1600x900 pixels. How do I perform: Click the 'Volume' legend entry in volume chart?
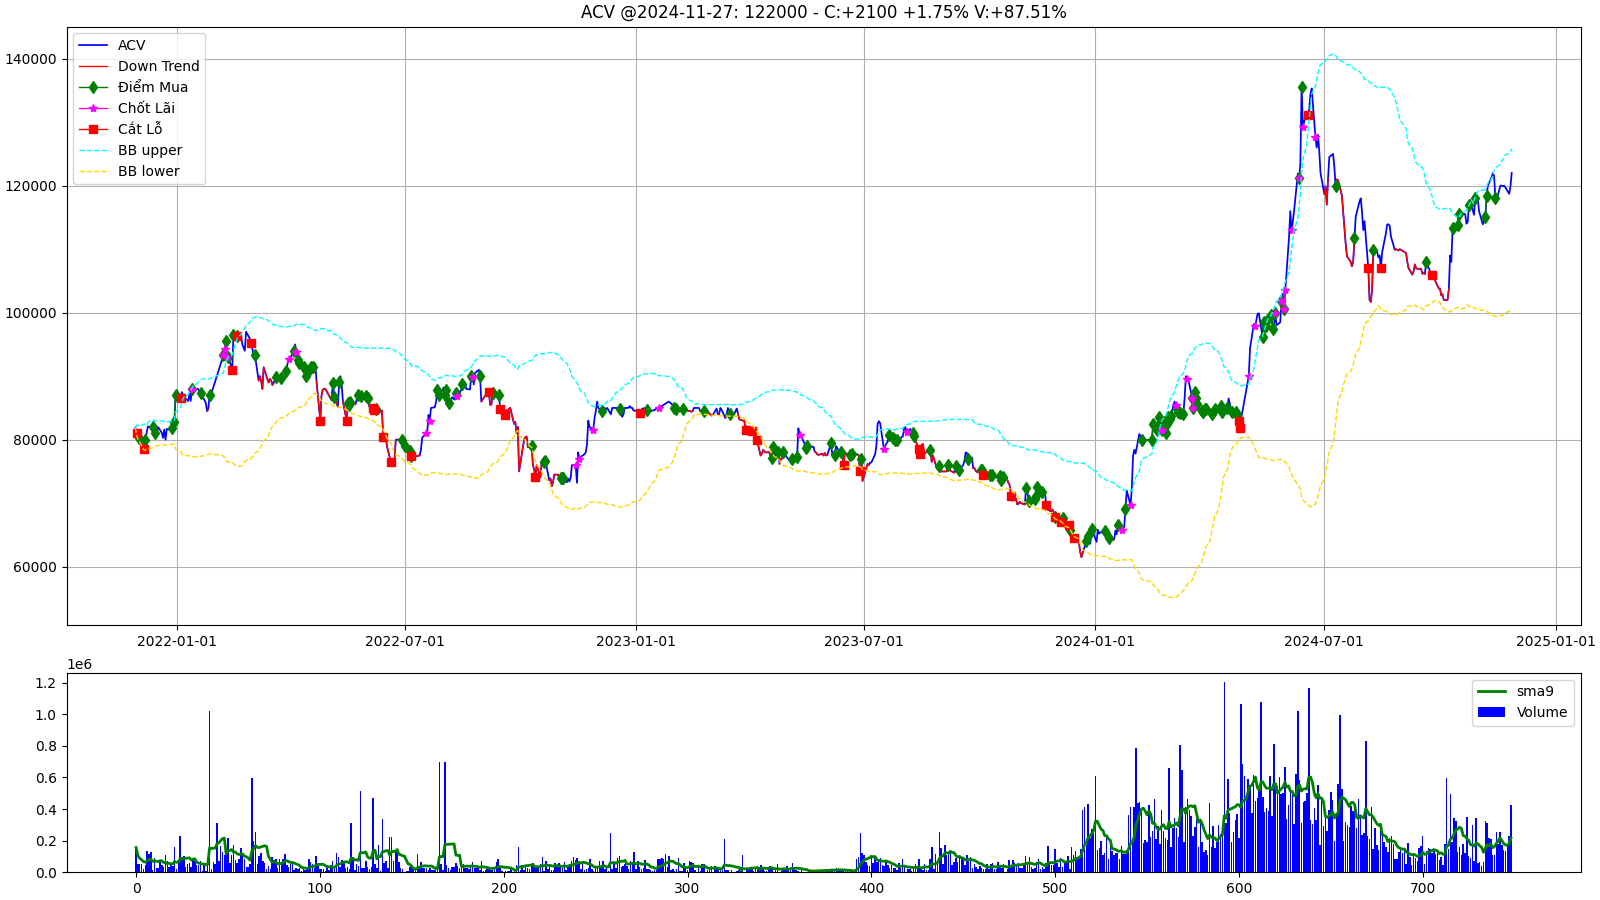pyautogui.click(x=1542, y=712)
